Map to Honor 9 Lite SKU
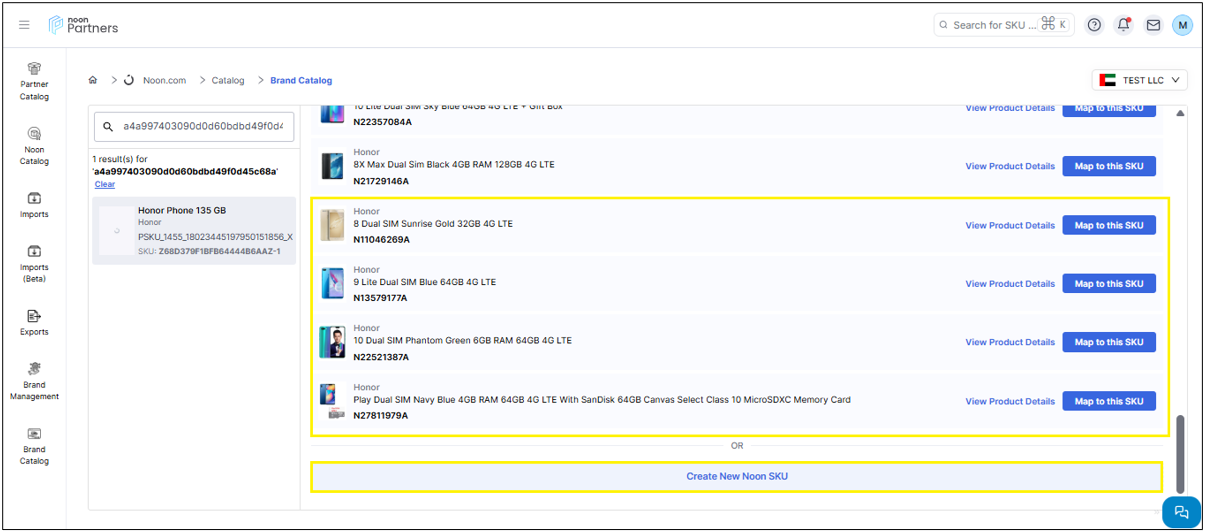 pos(1108,284)
